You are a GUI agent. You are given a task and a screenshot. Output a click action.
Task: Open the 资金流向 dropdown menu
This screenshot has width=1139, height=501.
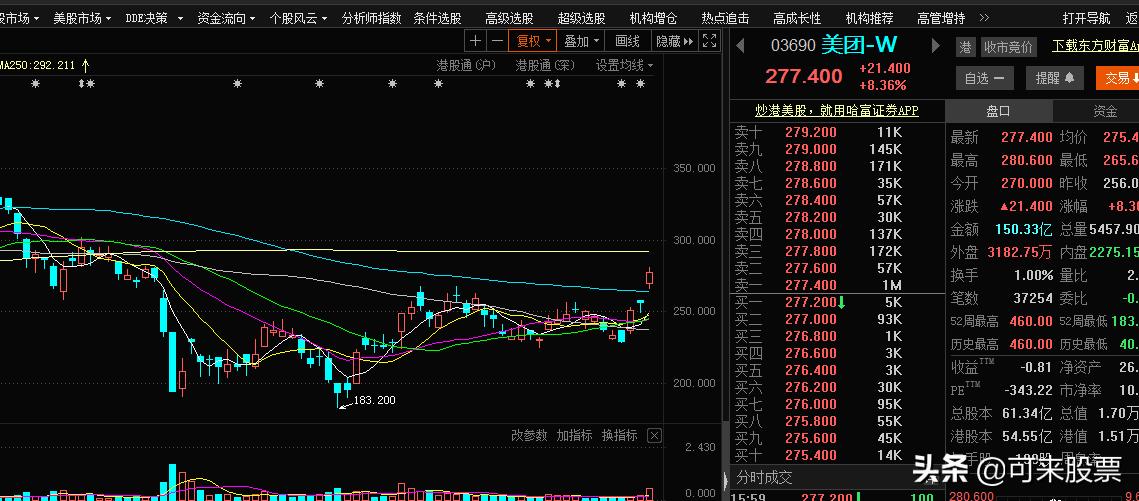click(226, 18)
